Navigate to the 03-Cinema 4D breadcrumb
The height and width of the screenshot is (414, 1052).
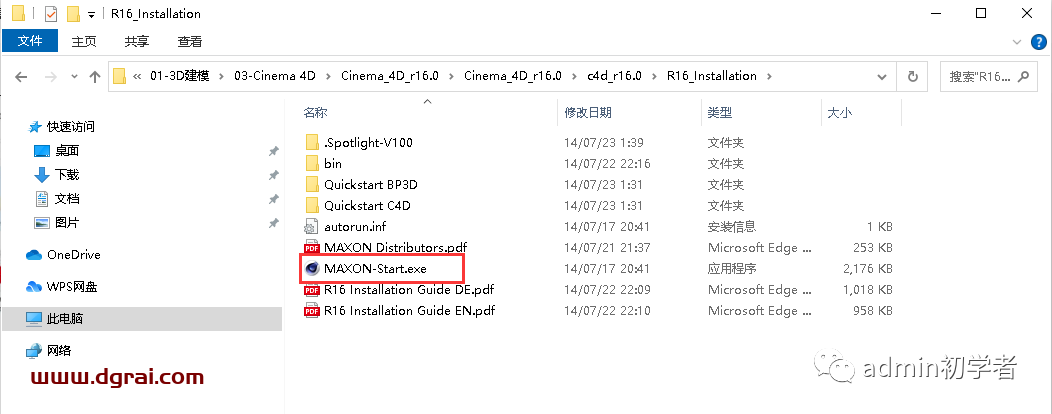click(274, 76)
